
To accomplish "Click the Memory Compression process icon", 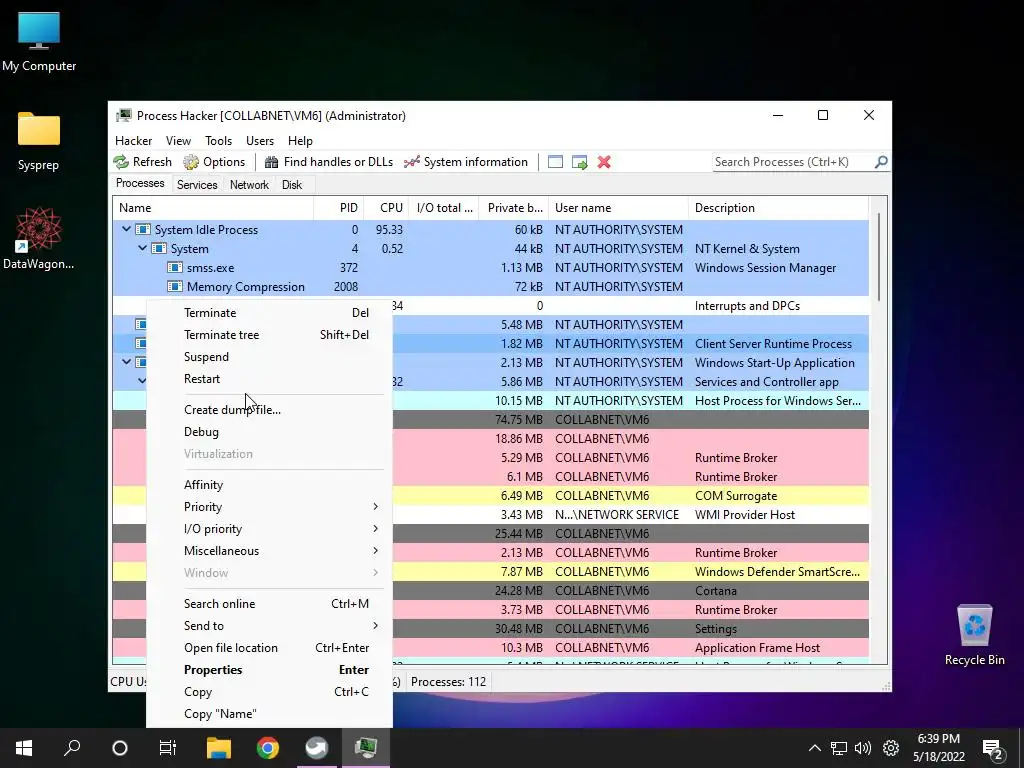I will (175, 287).
